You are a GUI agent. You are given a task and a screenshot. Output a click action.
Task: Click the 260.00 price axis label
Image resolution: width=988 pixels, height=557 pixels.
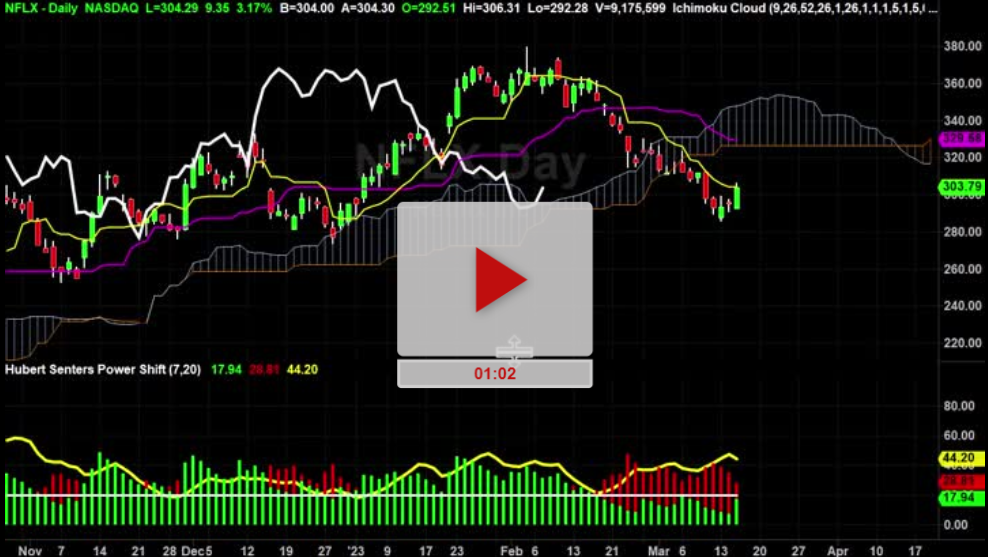[x=962, y=269]
